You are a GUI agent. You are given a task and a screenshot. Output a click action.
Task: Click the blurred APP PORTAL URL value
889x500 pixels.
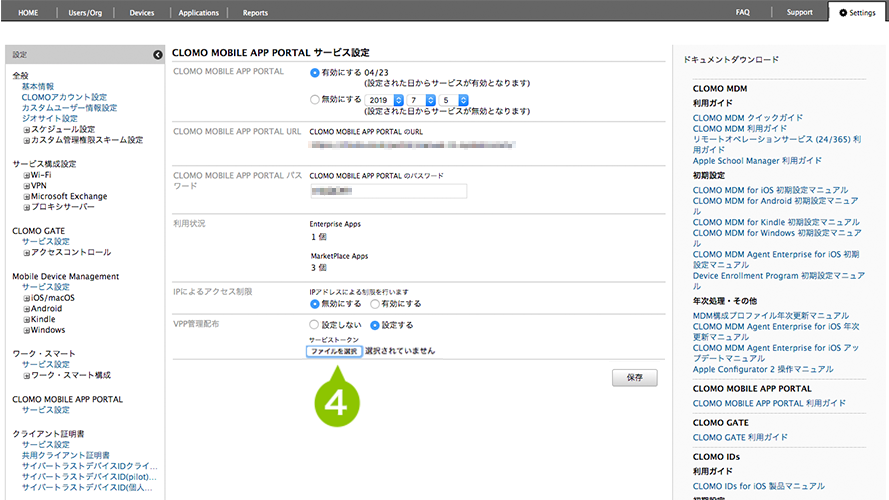[x=412, y=146]
